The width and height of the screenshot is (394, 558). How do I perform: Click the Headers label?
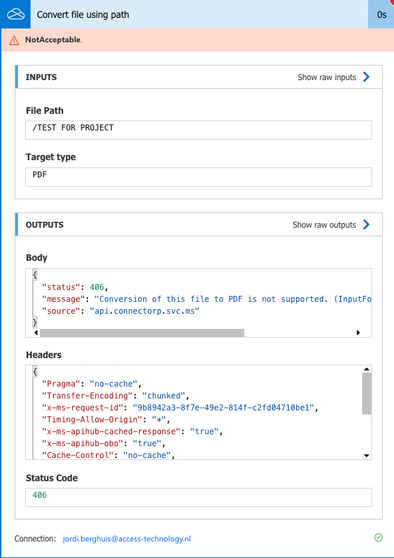(x=43, y=355)
